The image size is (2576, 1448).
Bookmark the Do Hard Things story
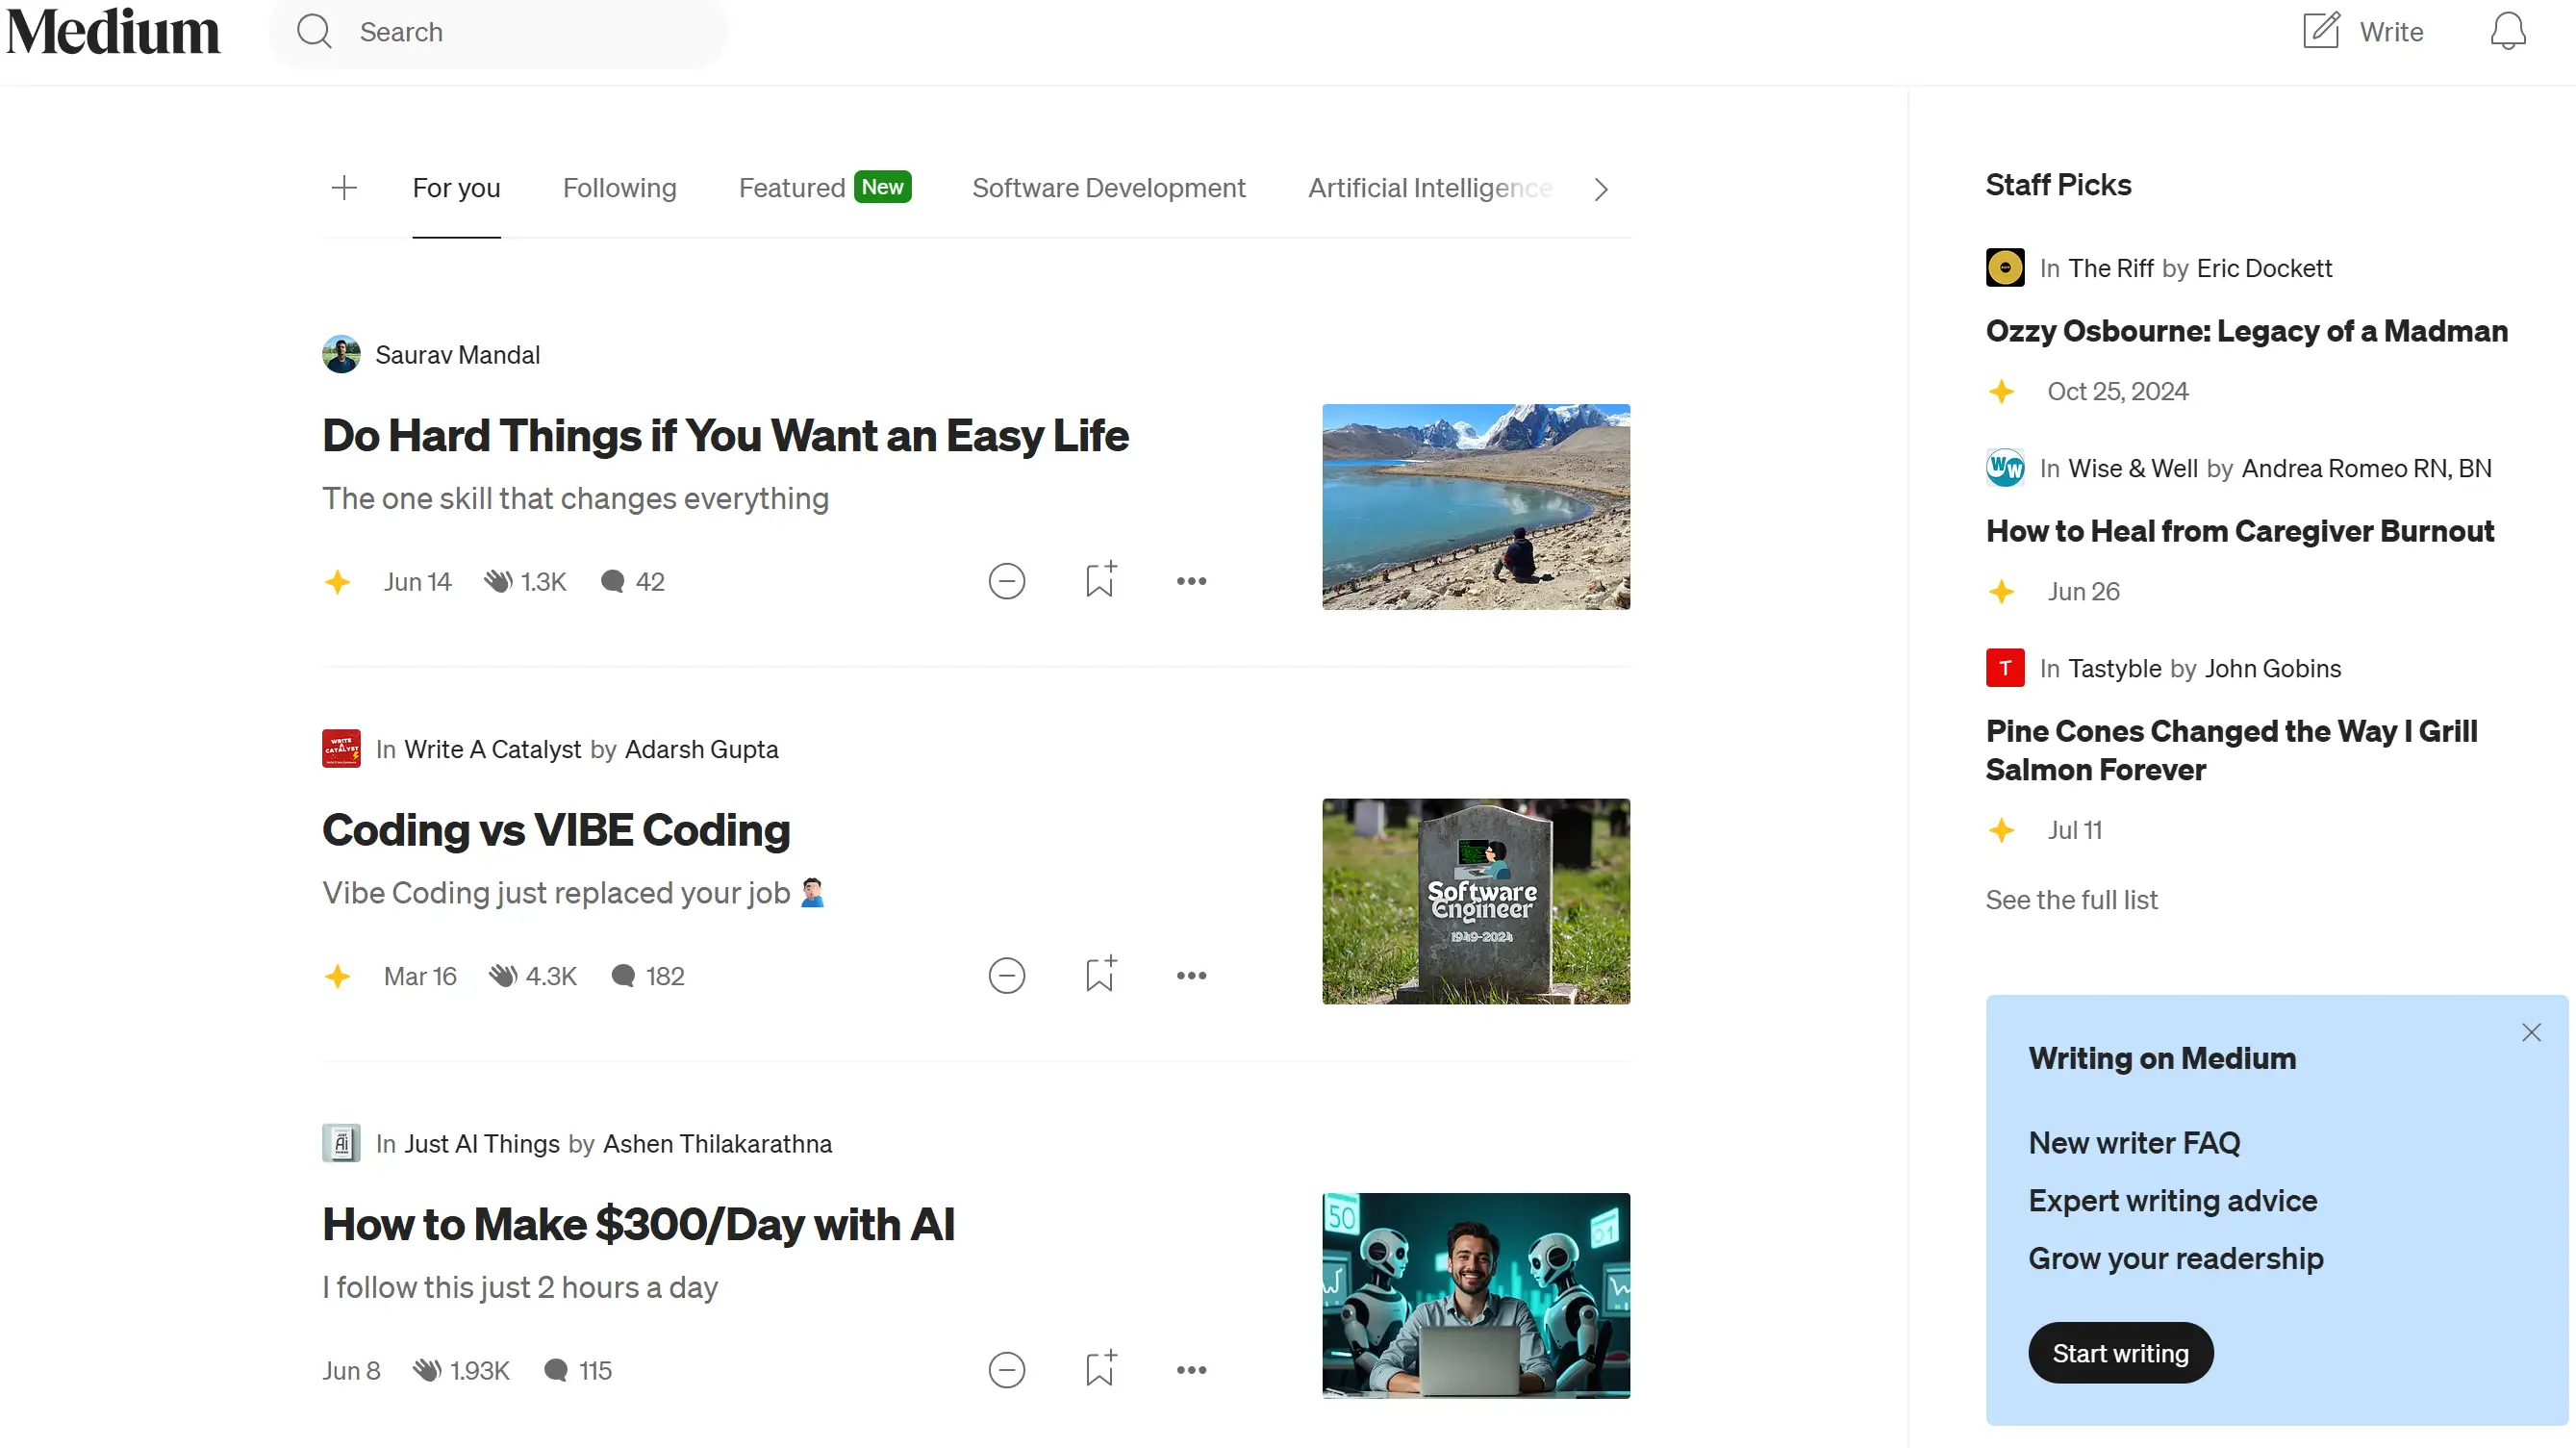coord(1100,579)
